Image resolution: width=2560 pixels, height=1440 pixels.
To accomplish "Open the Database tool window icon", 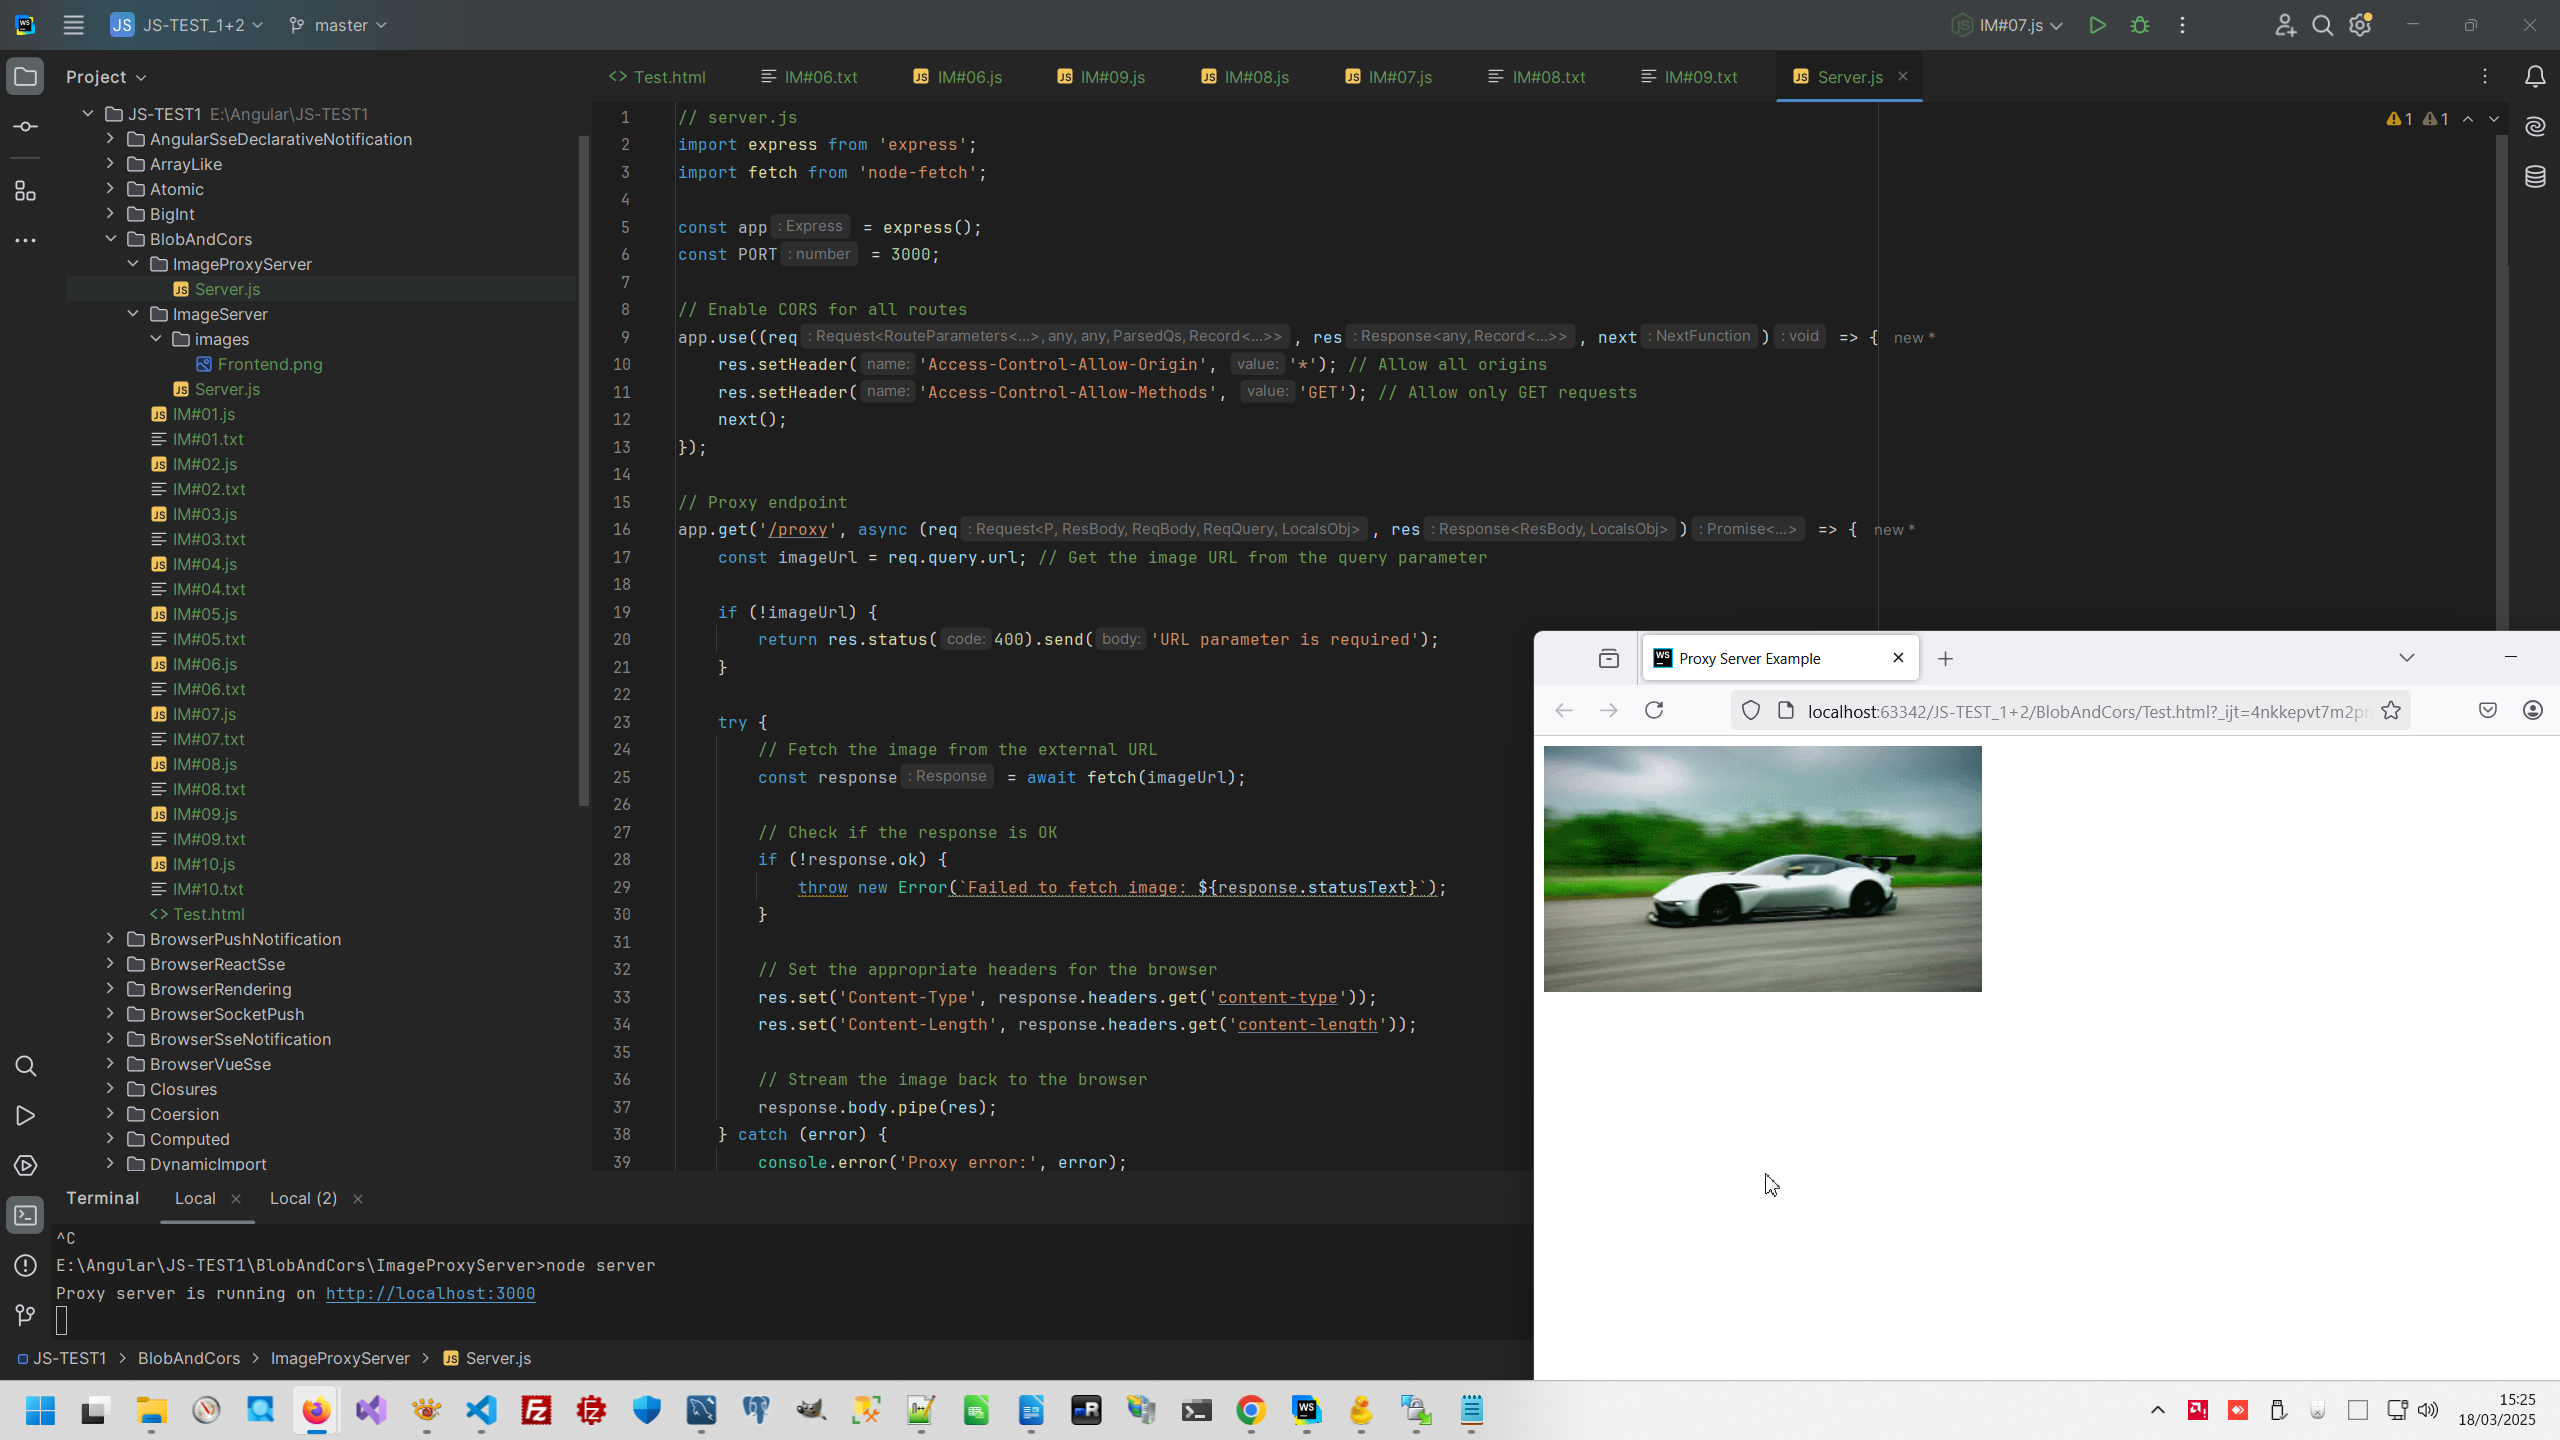I will 2535,177.
